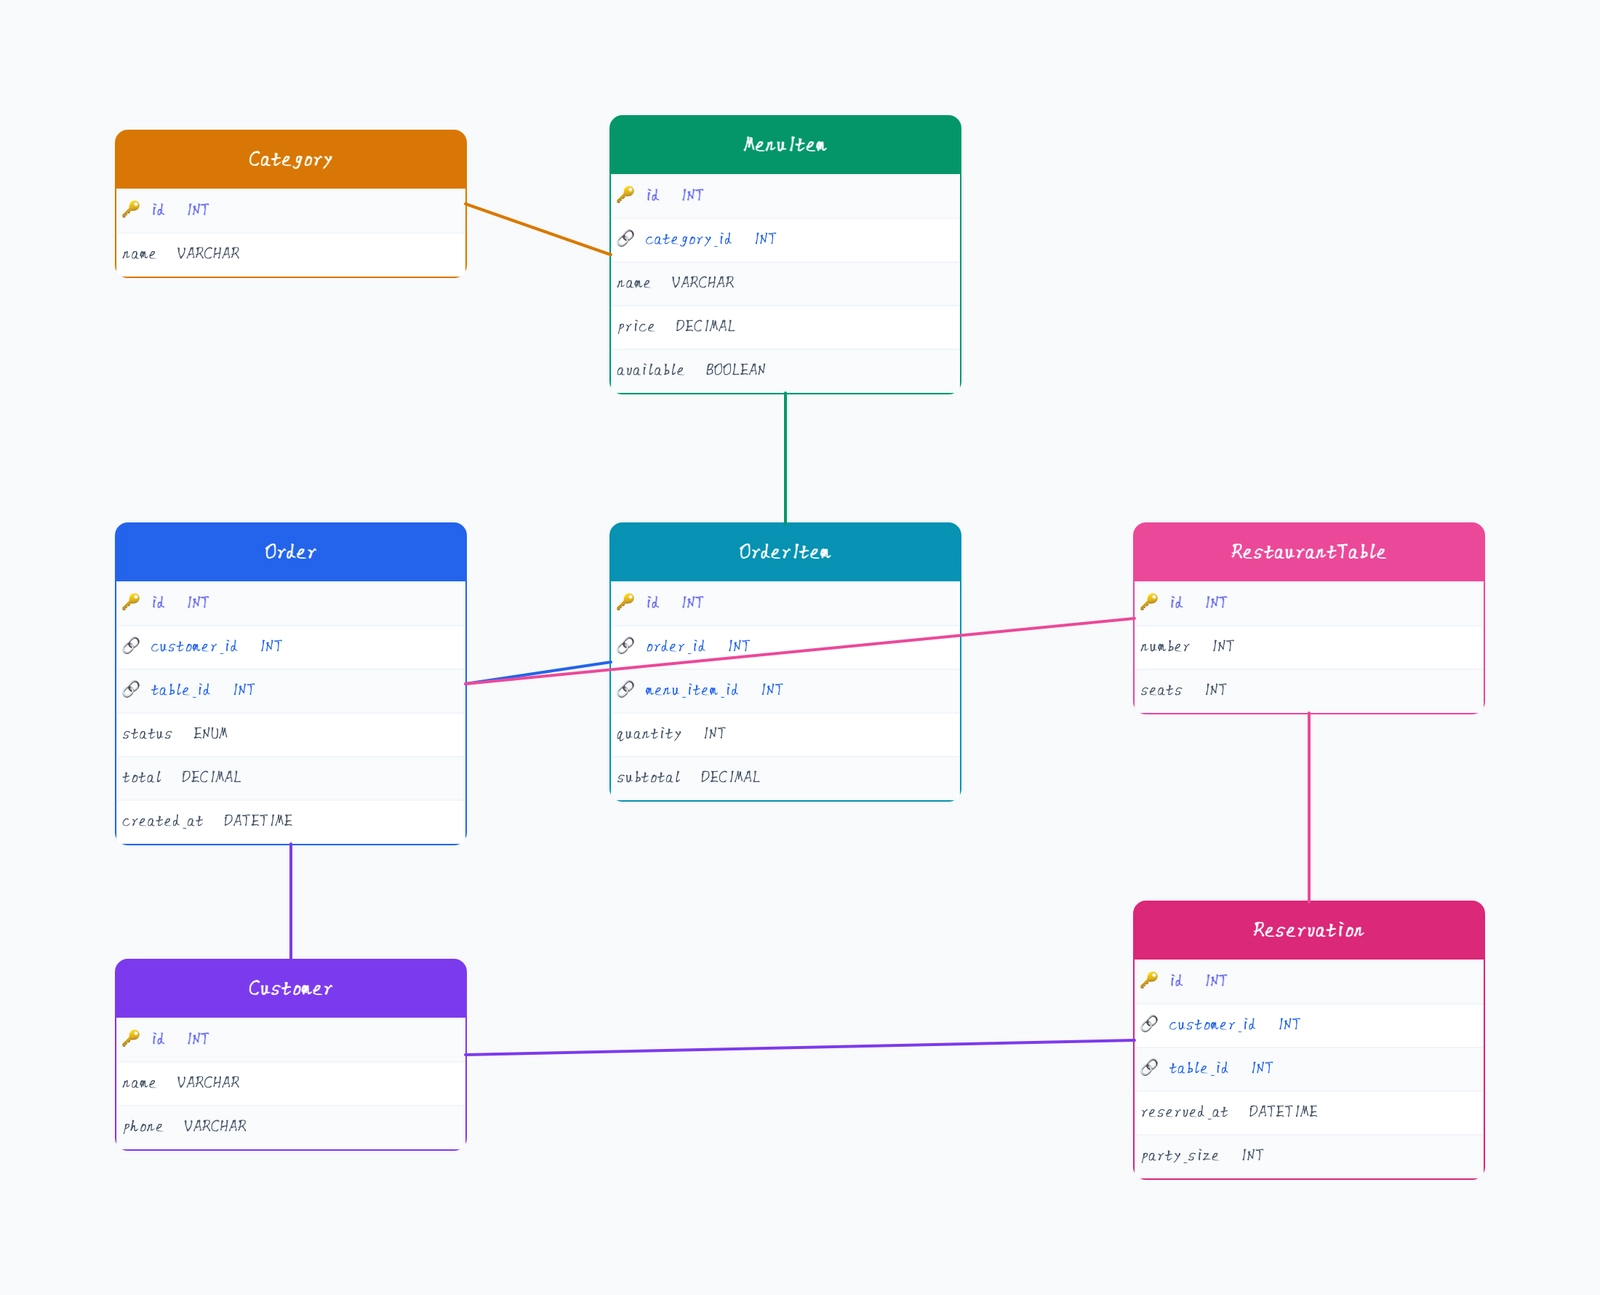This screenshot has width=1600, height=1295.
Task: Click the table_id field name in Reservation
Action: click(1198, 1068)
